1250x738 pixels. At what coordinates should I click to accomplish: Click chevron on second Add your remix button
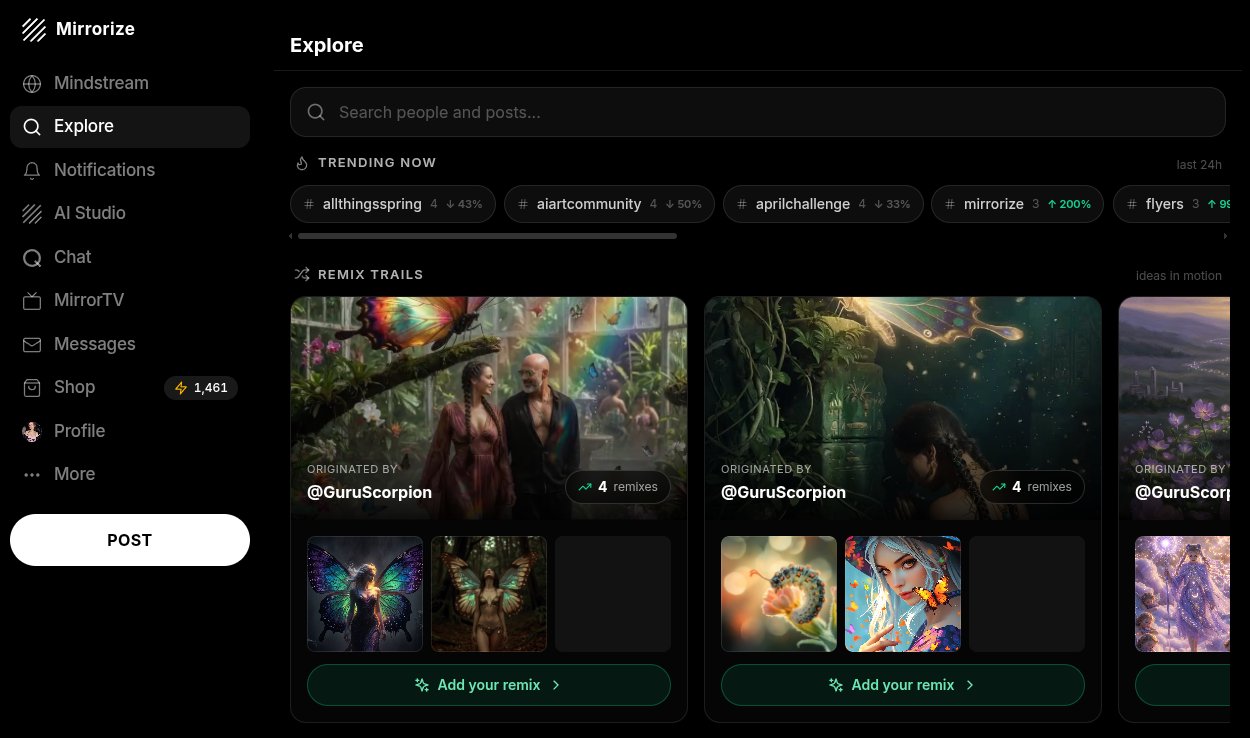coord(970,685)
